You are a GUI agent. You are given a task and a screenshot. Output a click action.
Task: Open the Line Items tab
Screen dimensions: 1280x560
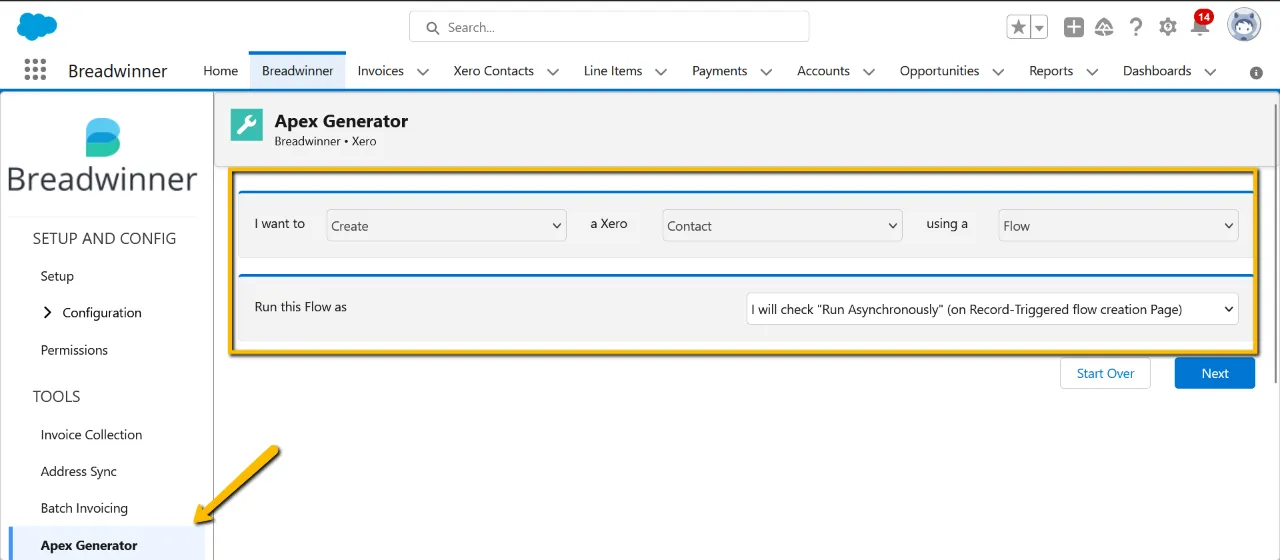(613, 71)
